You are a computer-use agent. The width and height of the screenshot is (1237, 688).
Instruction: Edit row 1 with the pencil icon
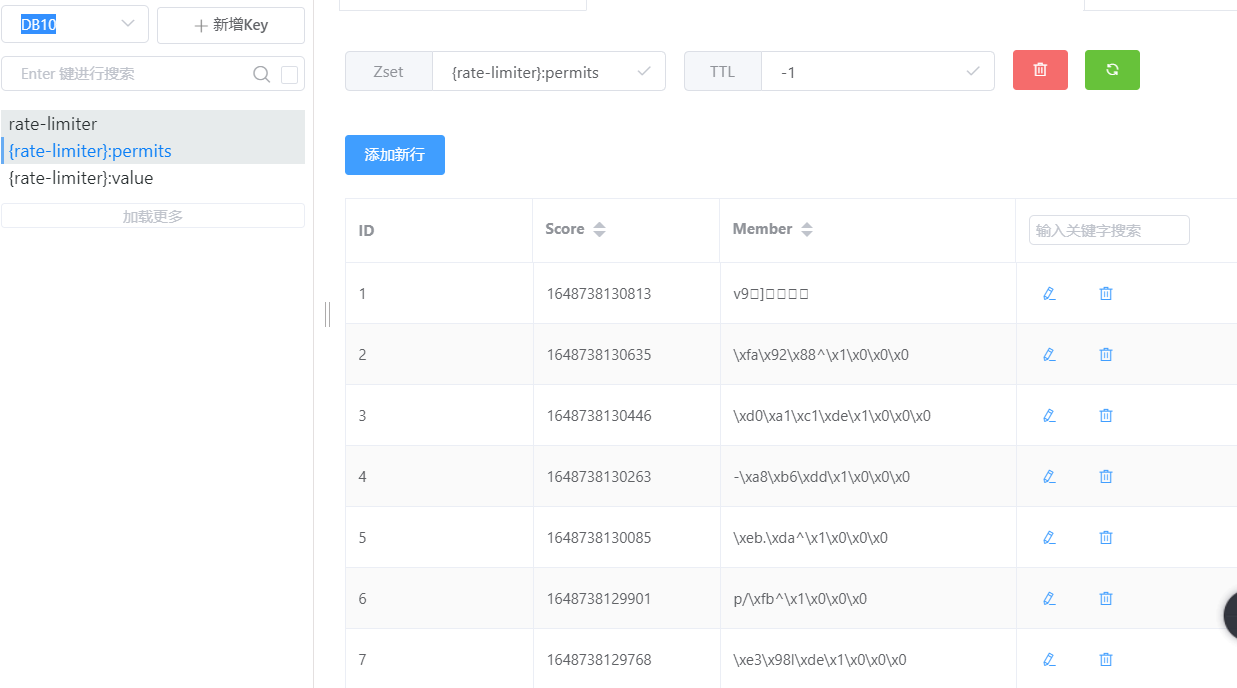pos(1048,293)
